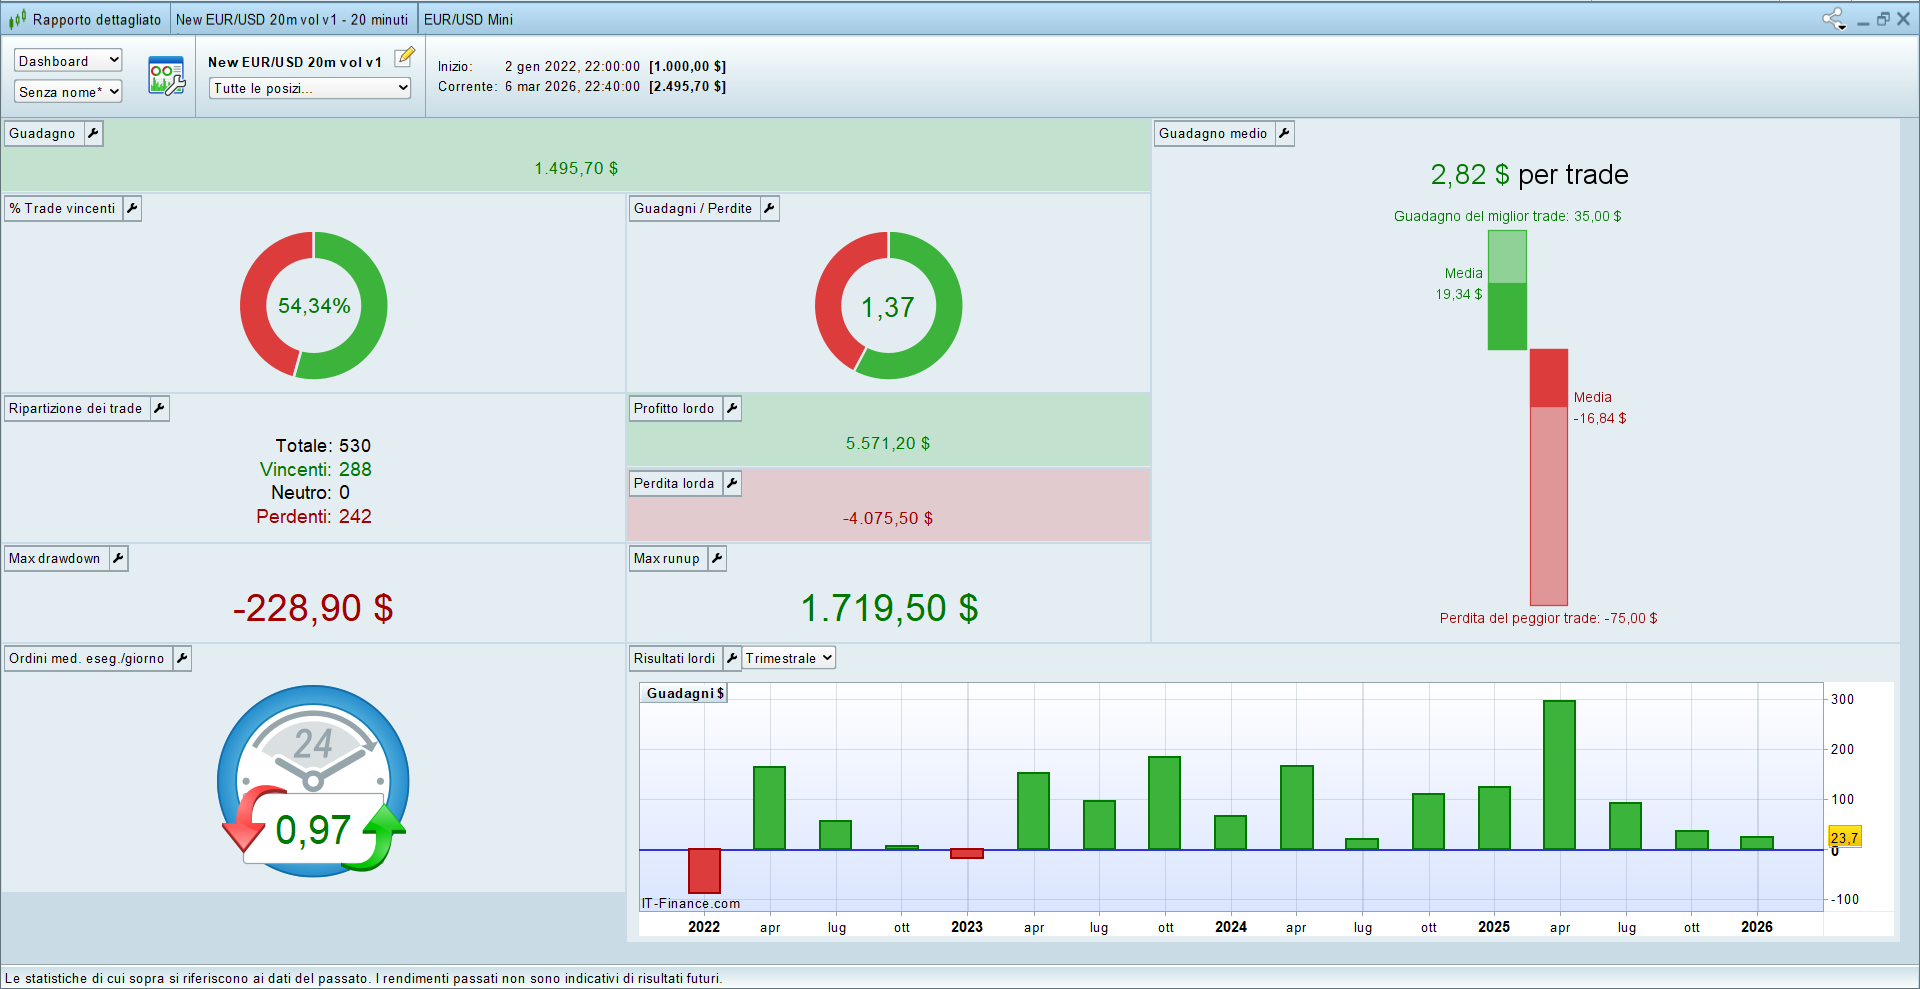Expand the Senza nome* dropdown
The width and height of the screenshot is (1920, 989).
pyautogui.click(x=68, y=92)
